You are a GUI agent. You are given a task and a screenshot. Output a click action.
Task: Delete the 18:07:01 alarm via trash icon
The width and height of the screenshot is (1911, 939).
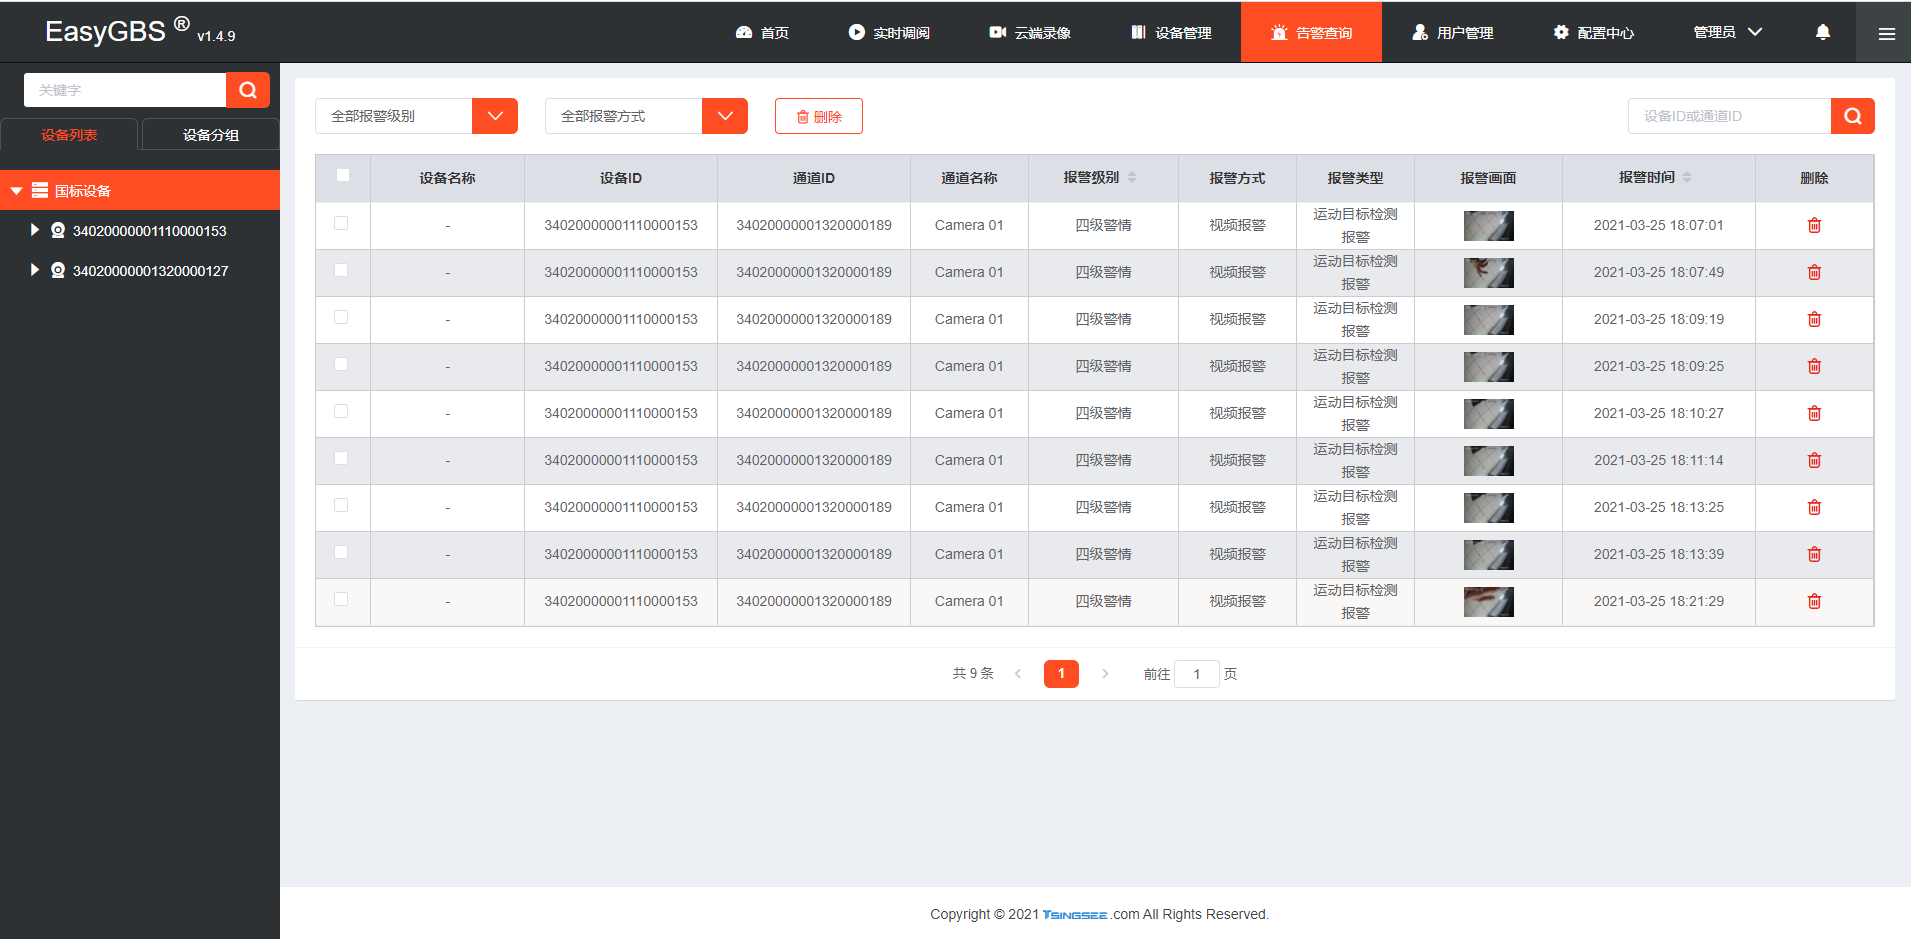tap(1814, 225)
